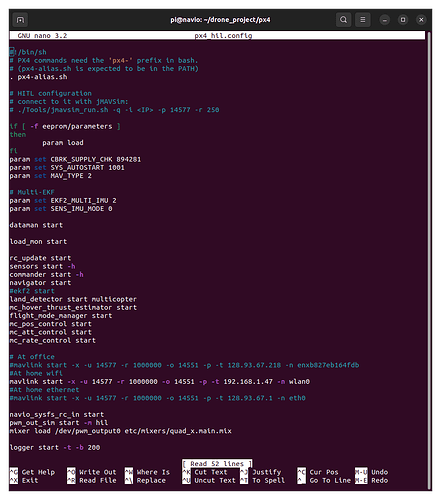Click the '#At home wifi' comment

pyautogui.click(x=36, y=373)
